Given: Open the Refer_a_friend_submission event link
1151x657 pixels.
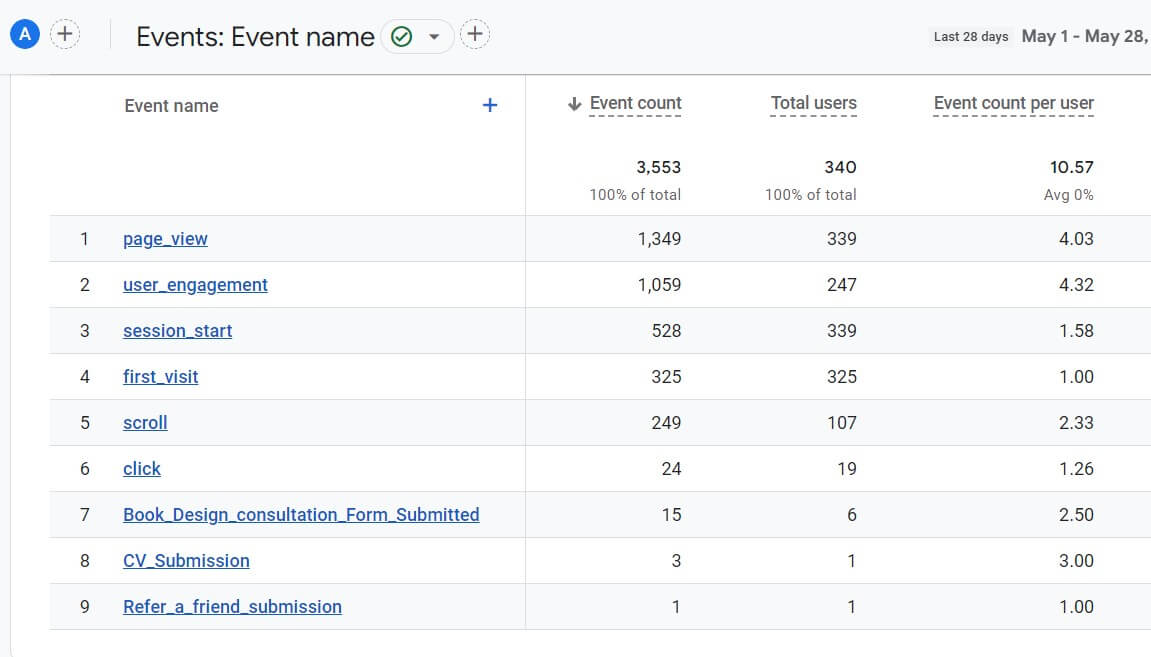Looking at the screenshot, I should click(x=232, y=607).
